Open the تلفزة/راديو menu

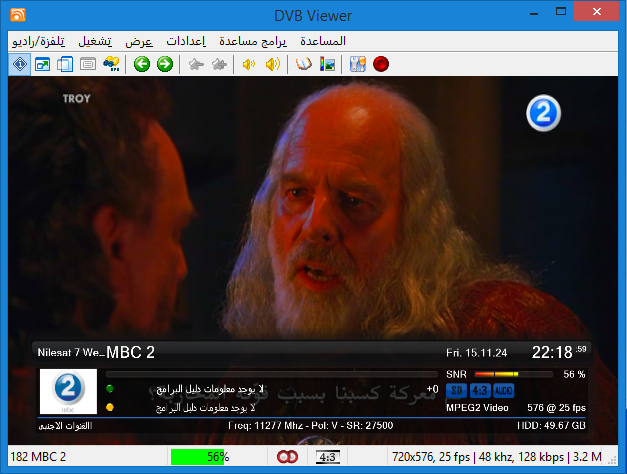(x=38, y=41)
